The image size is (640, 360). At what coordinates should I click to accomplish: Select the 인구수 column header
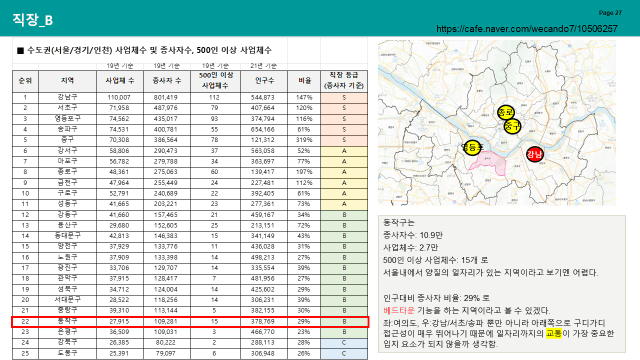coord(264,81)
